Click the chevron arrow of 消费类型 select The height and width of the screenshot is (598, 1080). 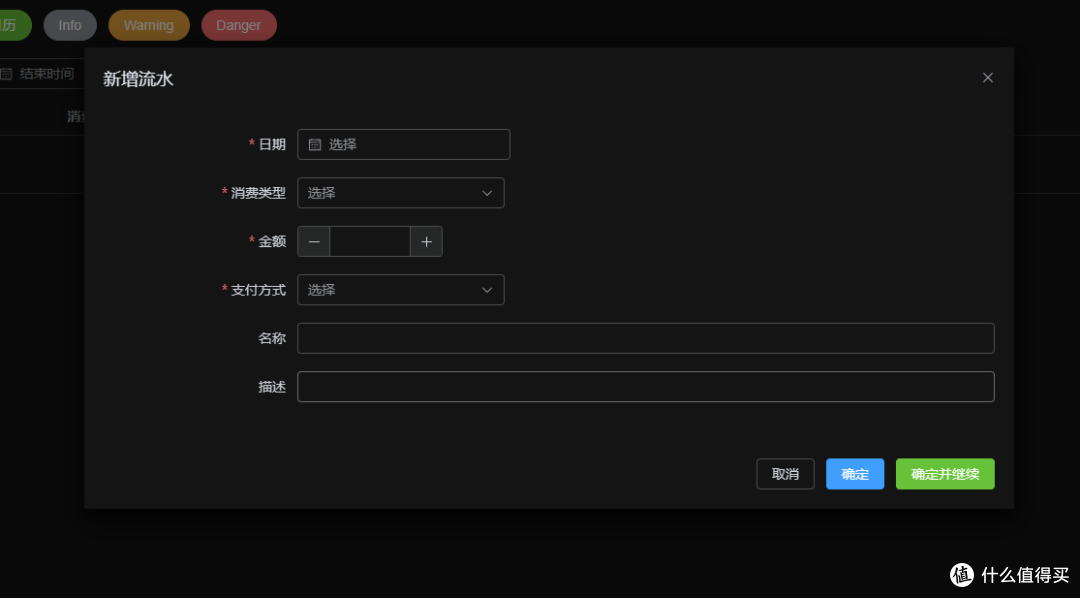pos(487,193)
